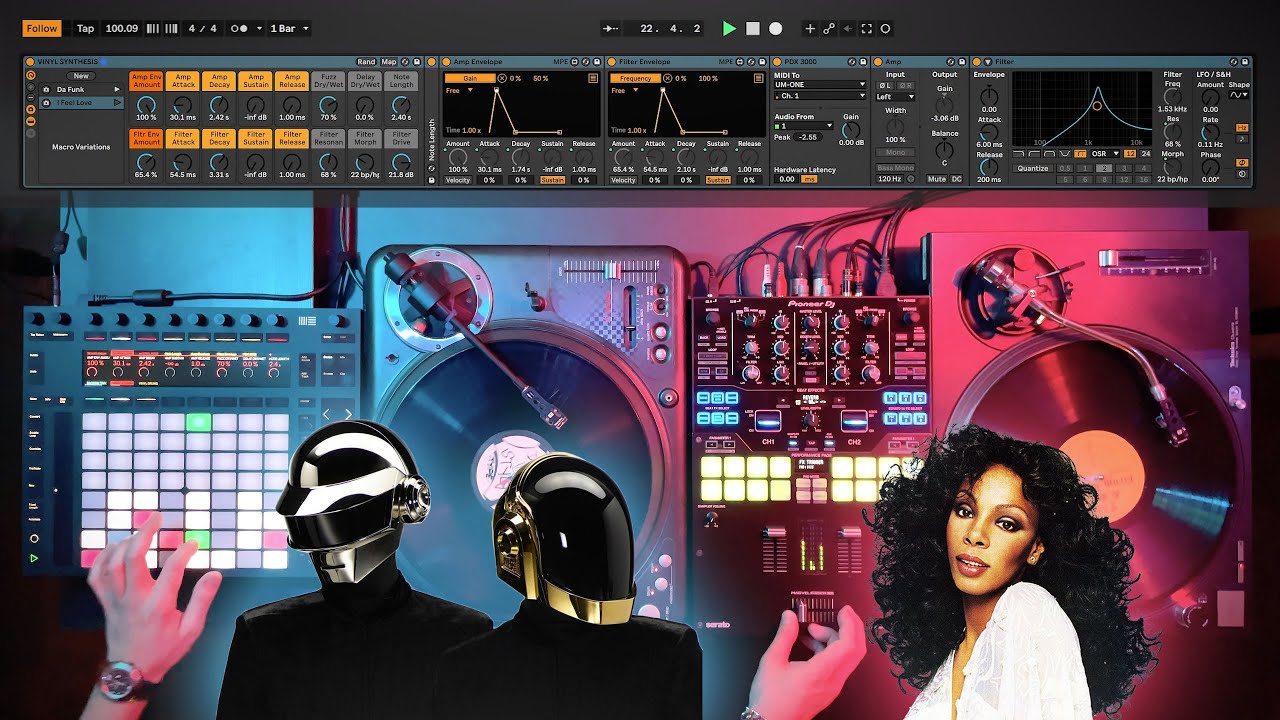Click New to create a macro variation

[81, 76]
